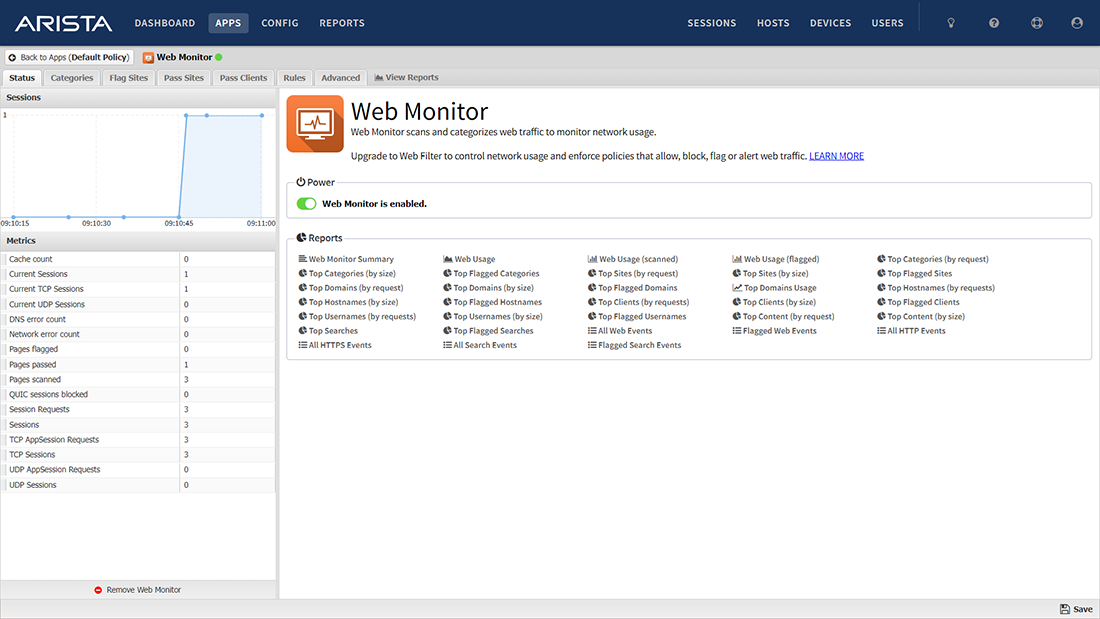Switch to the Pass Sites tab

click(184, 78)
